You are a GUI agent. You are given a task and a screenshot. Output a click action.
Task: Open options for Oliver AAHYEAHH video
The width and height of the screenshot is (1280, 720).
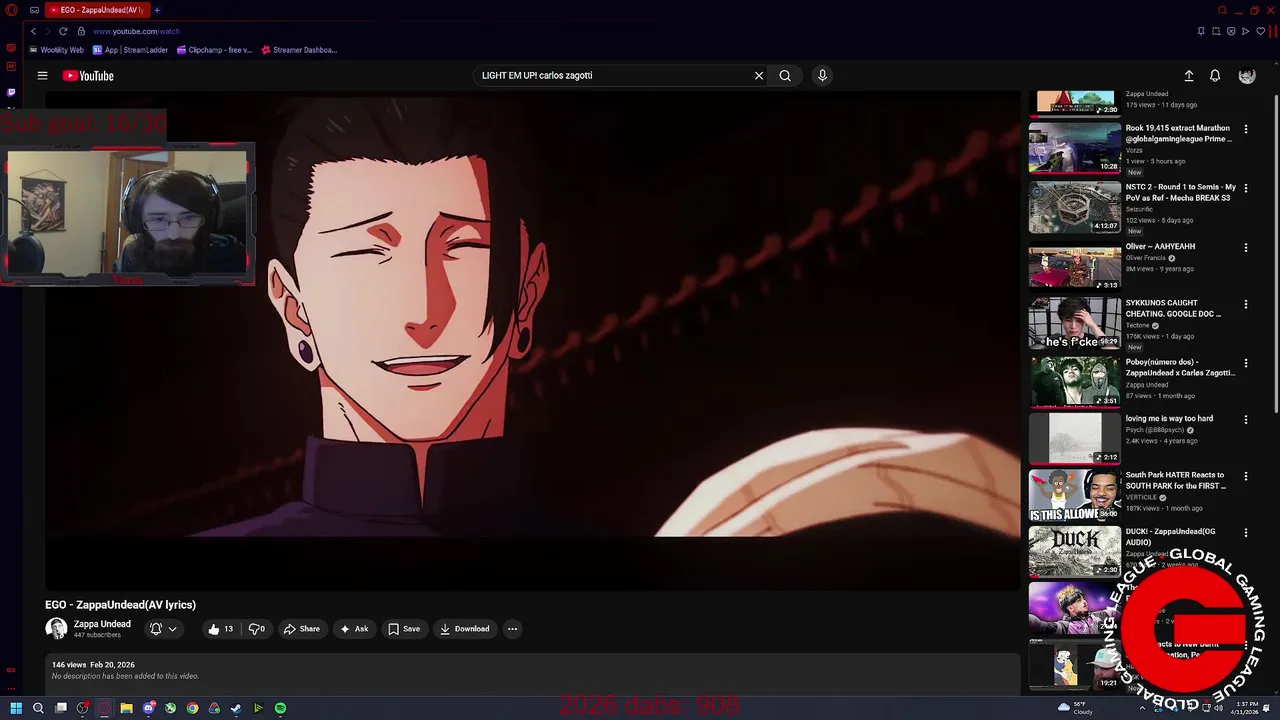tap(1246, 247)
